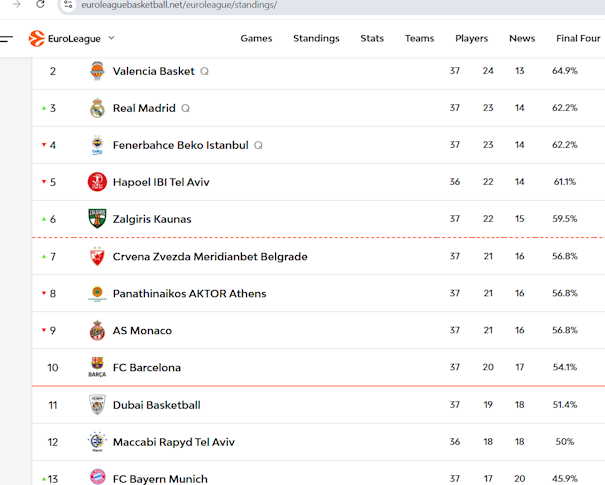Open the FC Bayern Munich team link
This screenshot has width=605, height=485.
[160, 478]
